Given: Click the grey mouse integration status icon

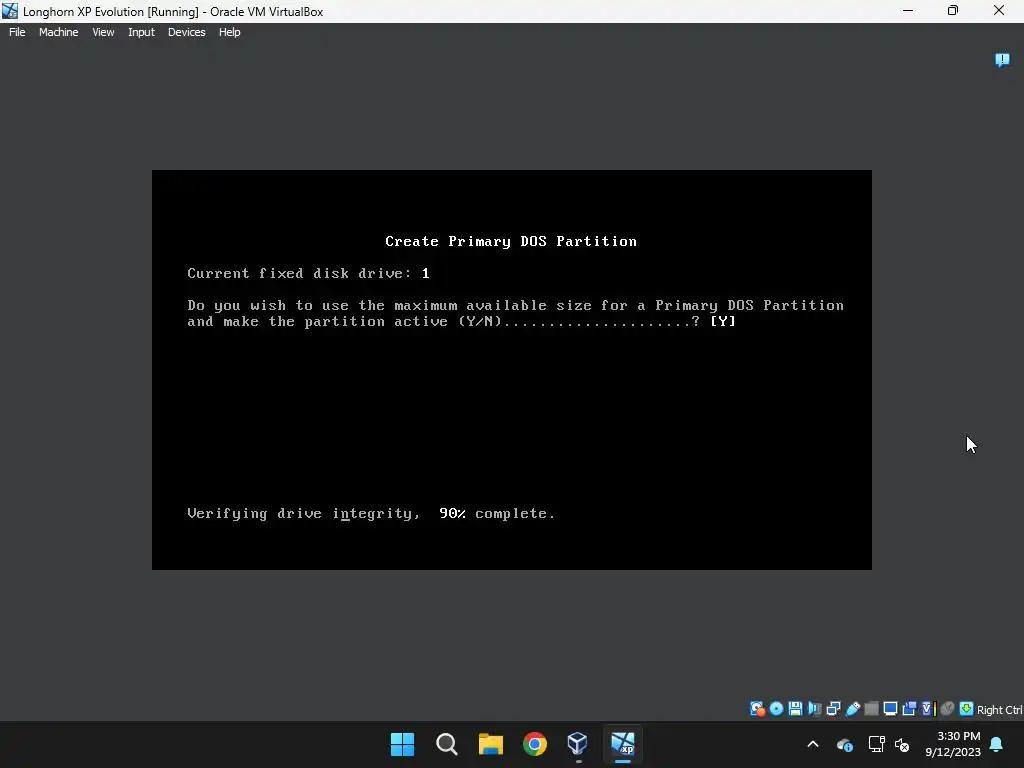Looking at the screenshot, I should pyautogui.click(x=948, y=709).
